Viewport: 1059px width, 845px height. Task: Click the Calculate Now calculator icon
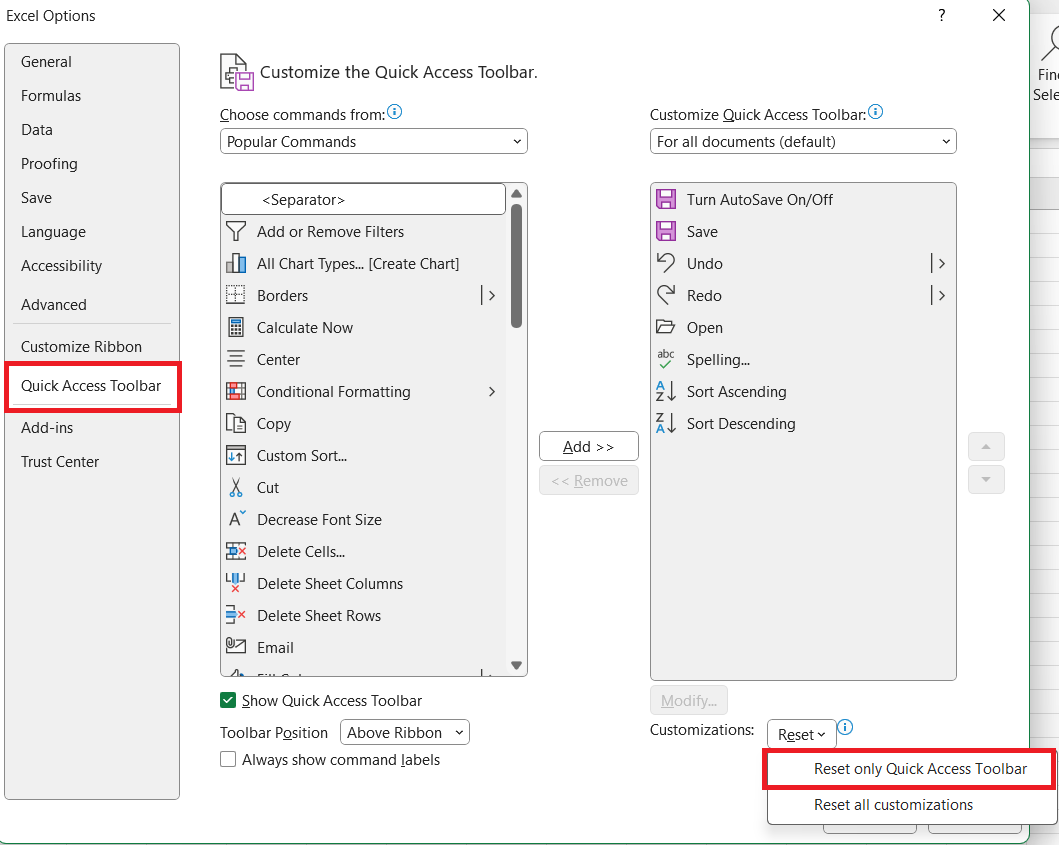[x=236, y=328]
